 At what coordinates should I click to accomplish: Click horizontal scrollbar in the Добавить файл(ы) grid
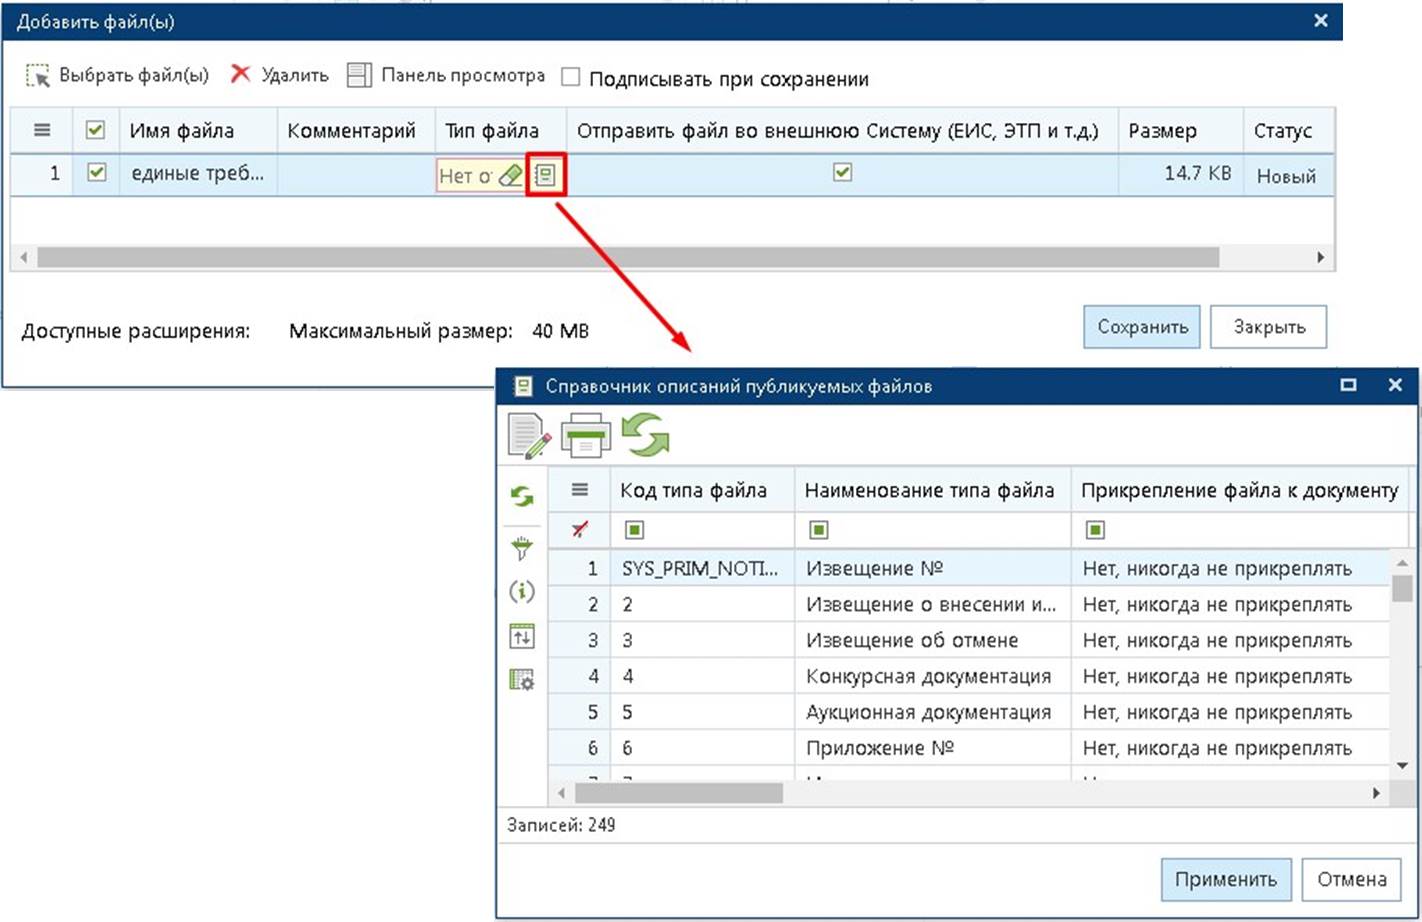628,257
